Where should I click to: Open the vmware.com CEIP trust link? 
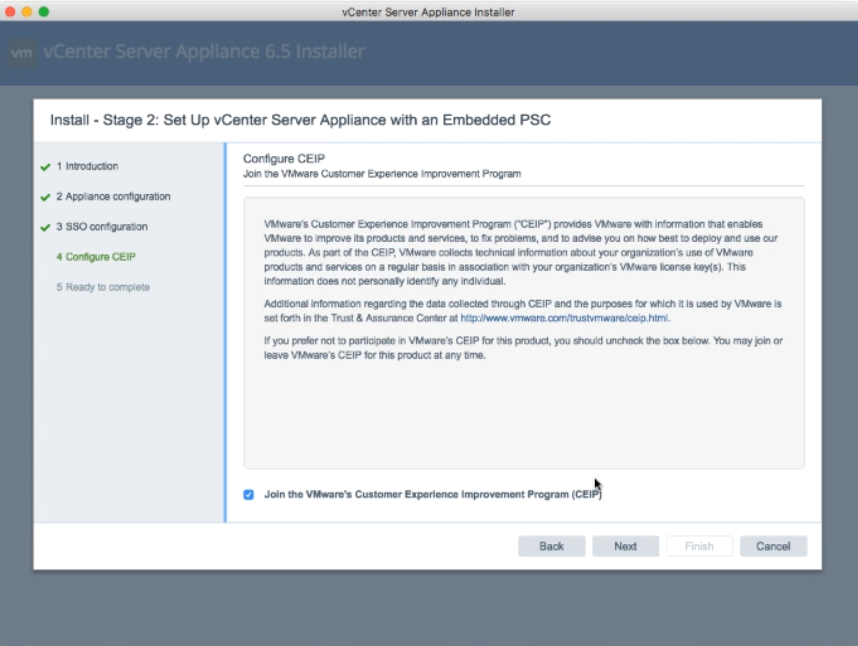click(x=564, y=318)
